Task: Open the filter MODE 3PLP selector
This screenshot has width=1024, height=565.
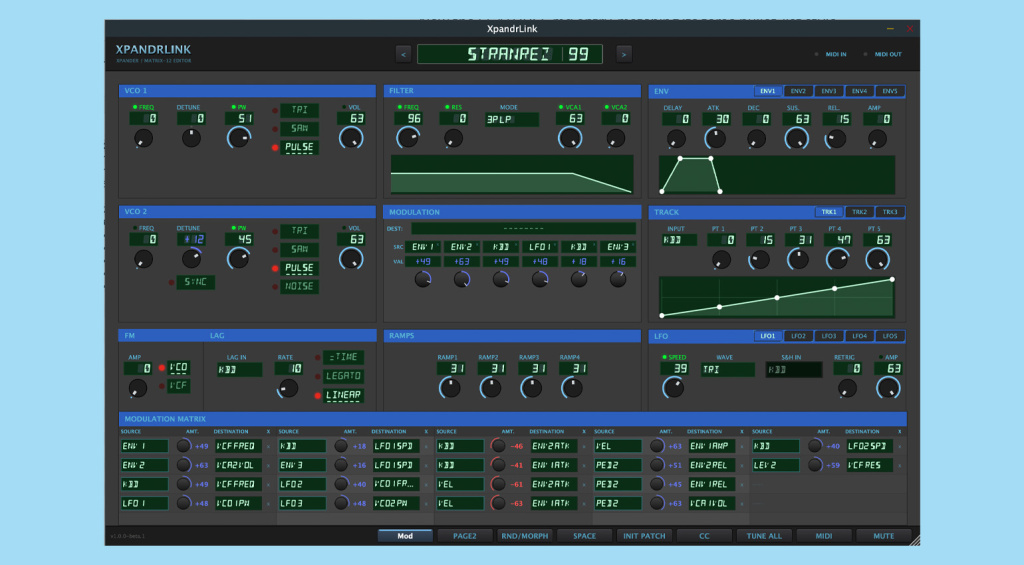Action: (x=511, y=120)
